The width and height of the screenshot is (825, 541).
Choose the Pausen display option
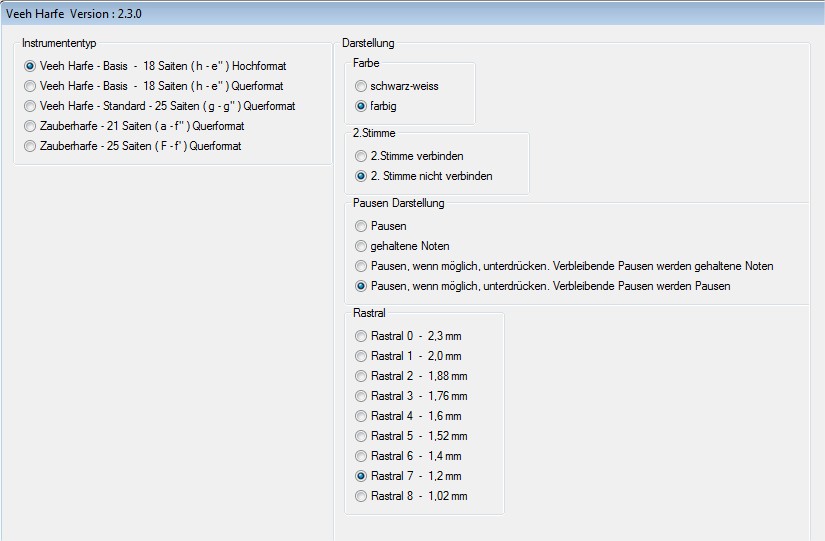[361, 226]
